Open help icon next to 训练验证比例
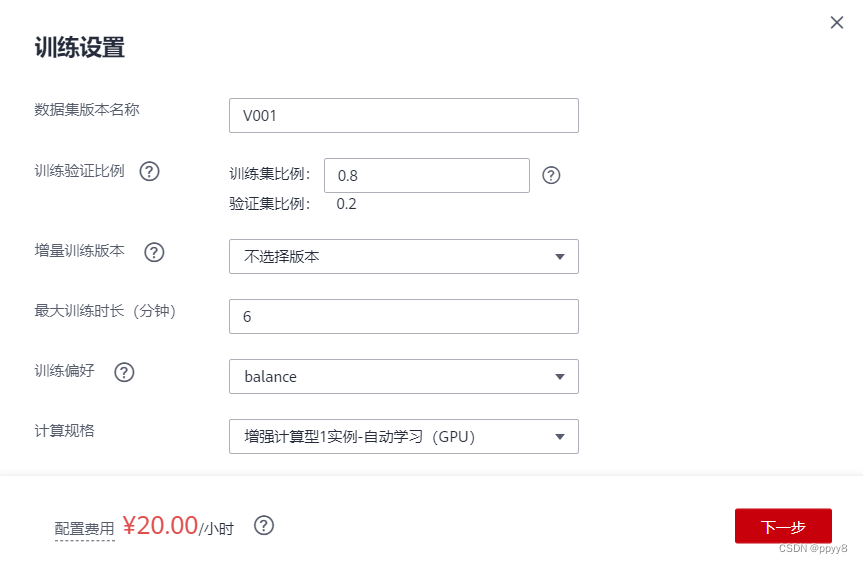863x563 pixels. click(149, 171)
